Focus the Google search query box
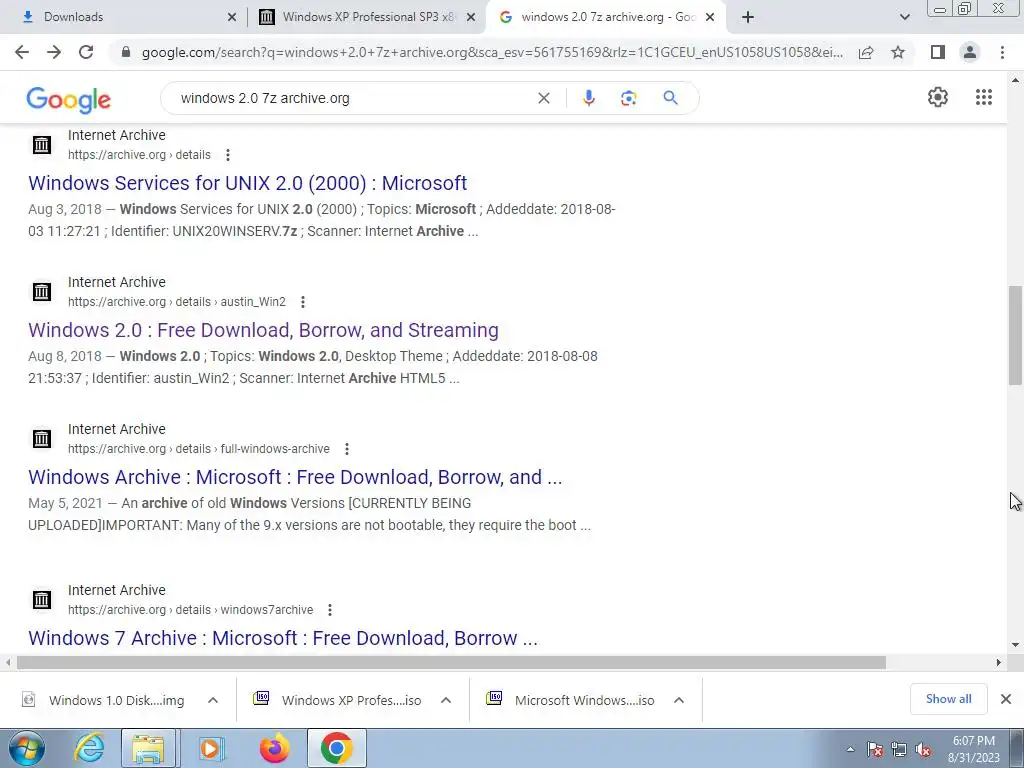This screenshot has width=1024, height=768. click(353, 98)
